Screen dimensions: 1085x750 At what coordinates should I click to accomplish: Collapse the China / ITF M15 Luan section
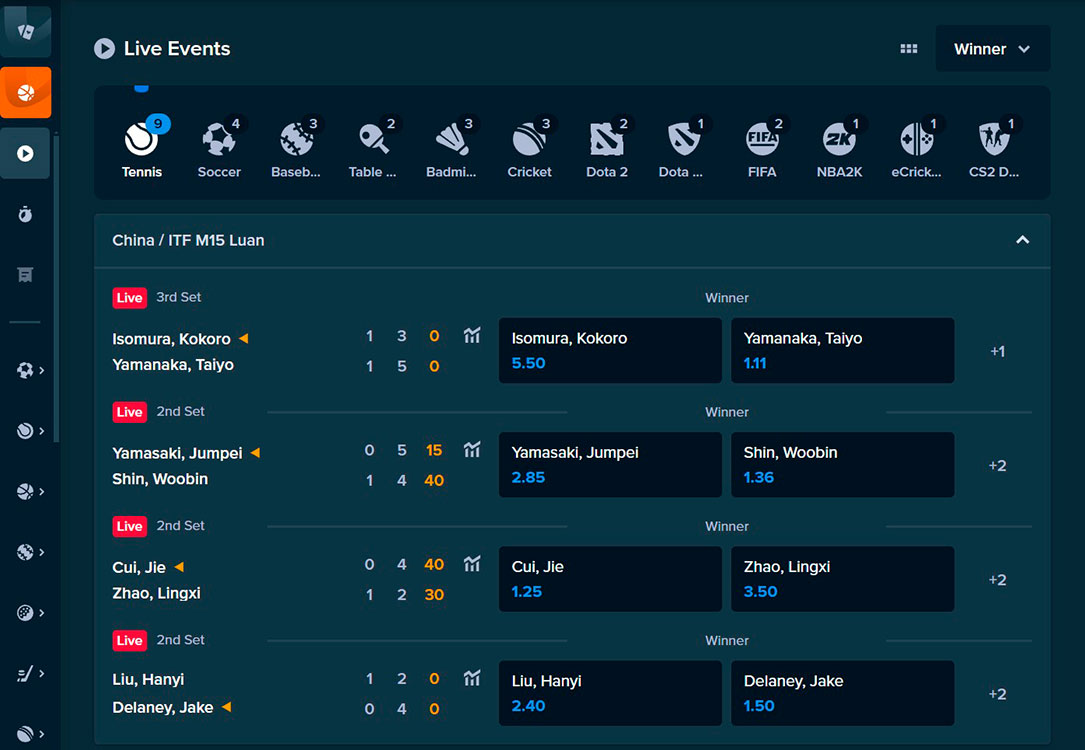click(x=1022, y=240)
